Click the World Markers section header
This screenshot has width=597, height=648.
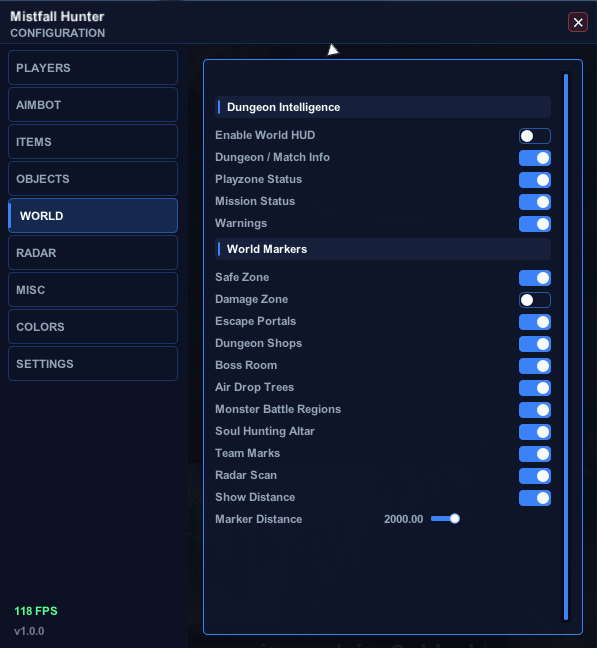pos(383,249)
